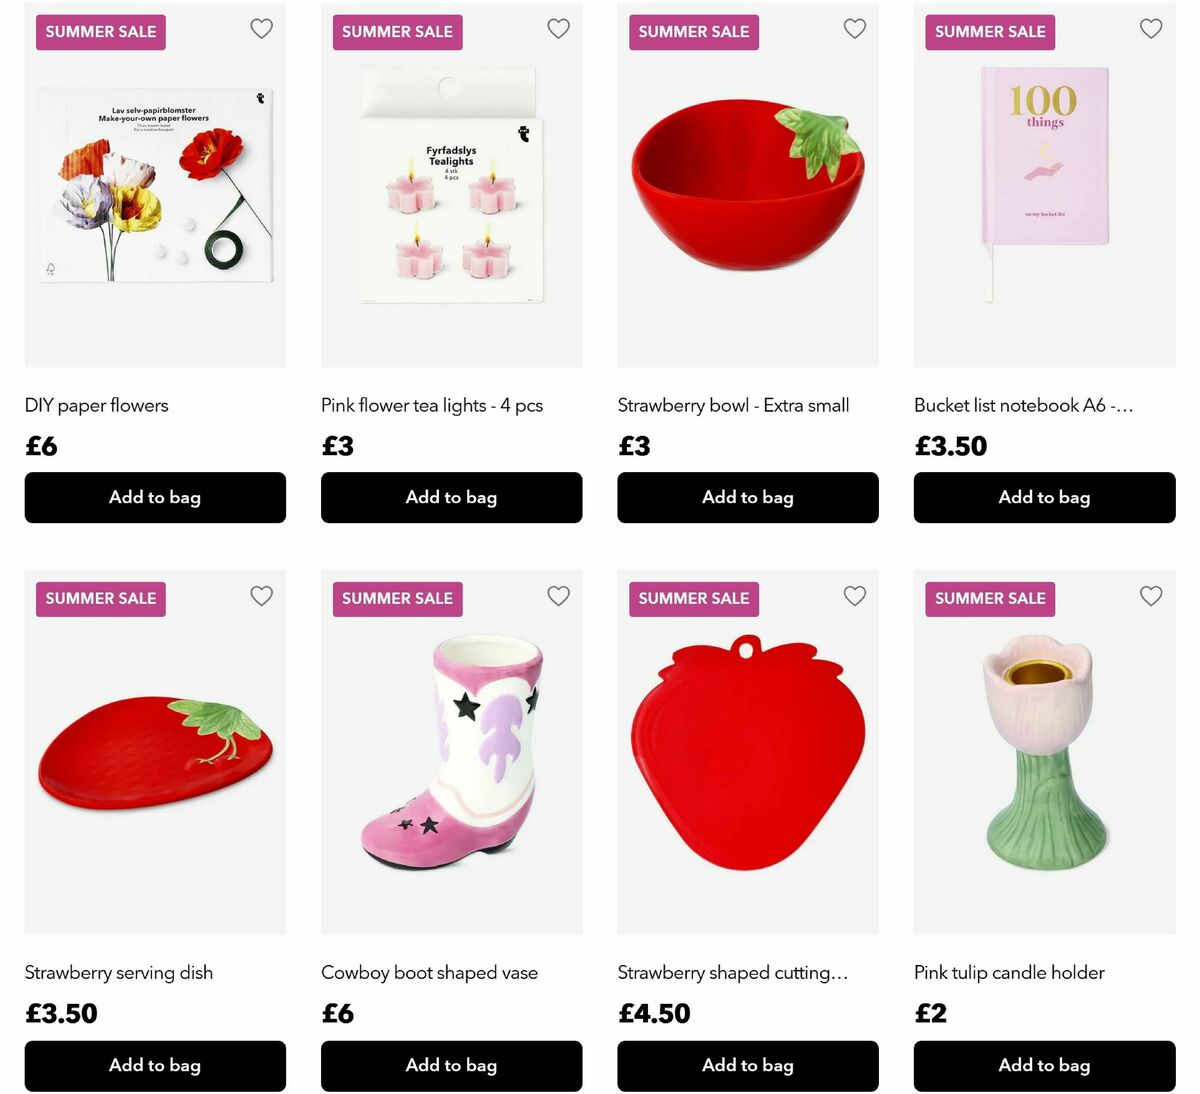Screen dimensions: 1200x1094
Task: Tap heart on Strawberry shaped cutting board
Action: [x=854, y=596]
